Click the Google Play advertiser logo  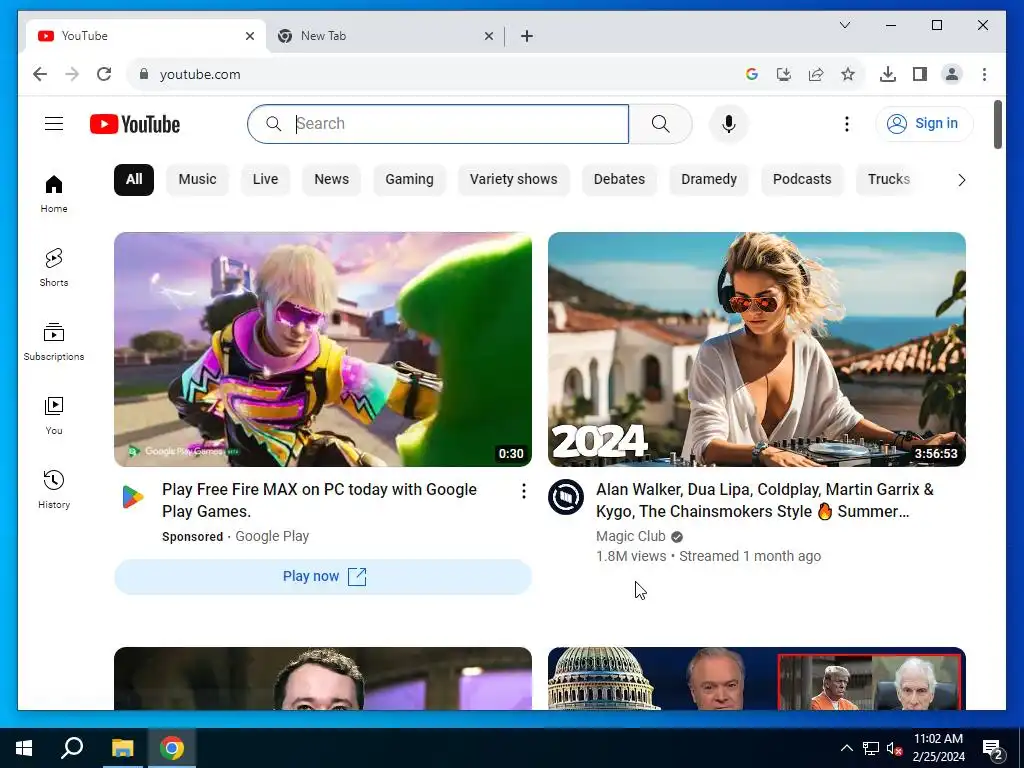pos(133,497)
